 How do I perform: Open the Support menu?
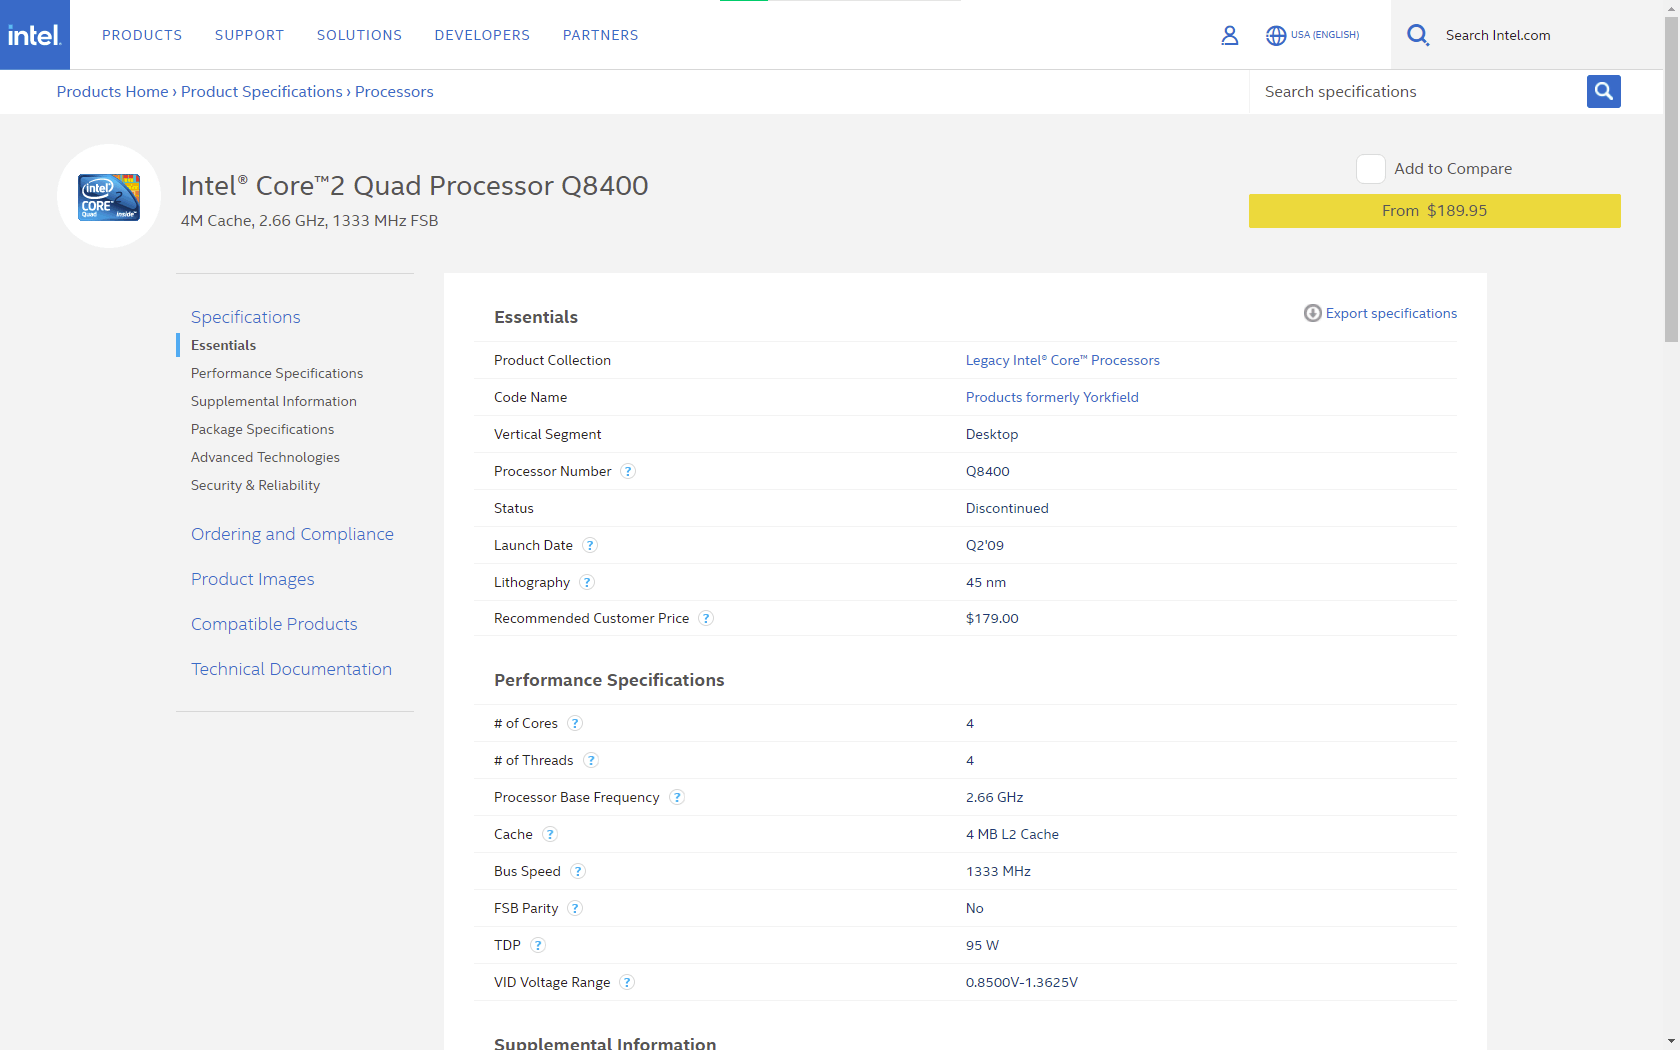(250, 35)
